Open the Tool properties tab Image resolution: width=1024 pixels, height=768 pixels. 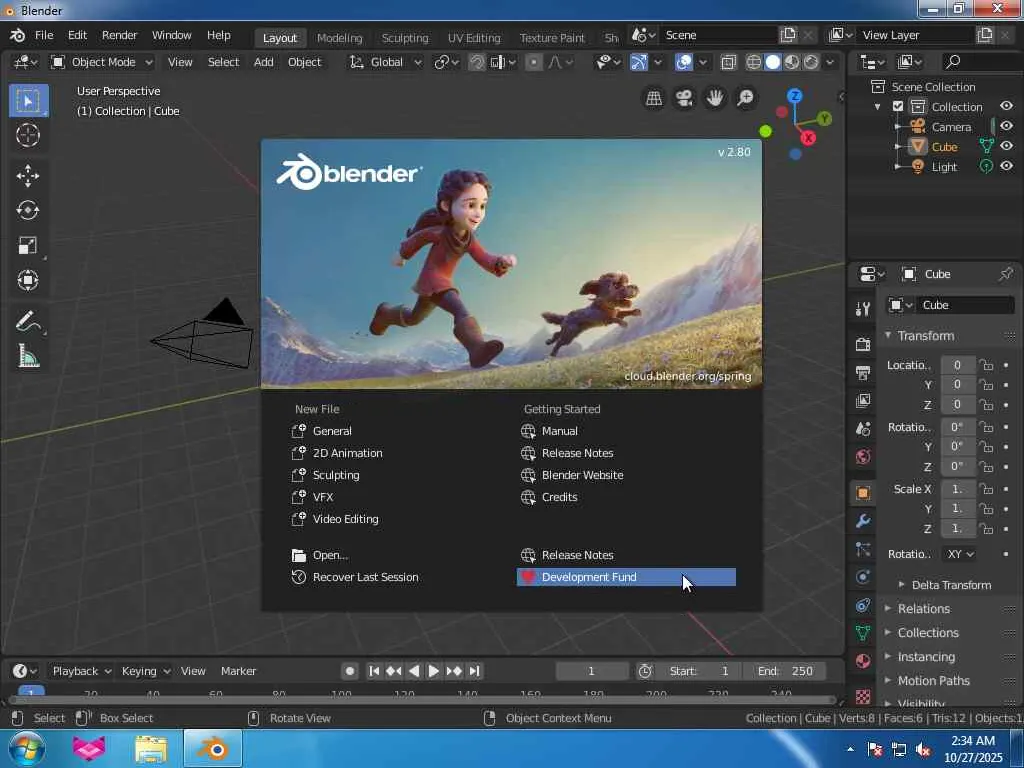[863, 309]
